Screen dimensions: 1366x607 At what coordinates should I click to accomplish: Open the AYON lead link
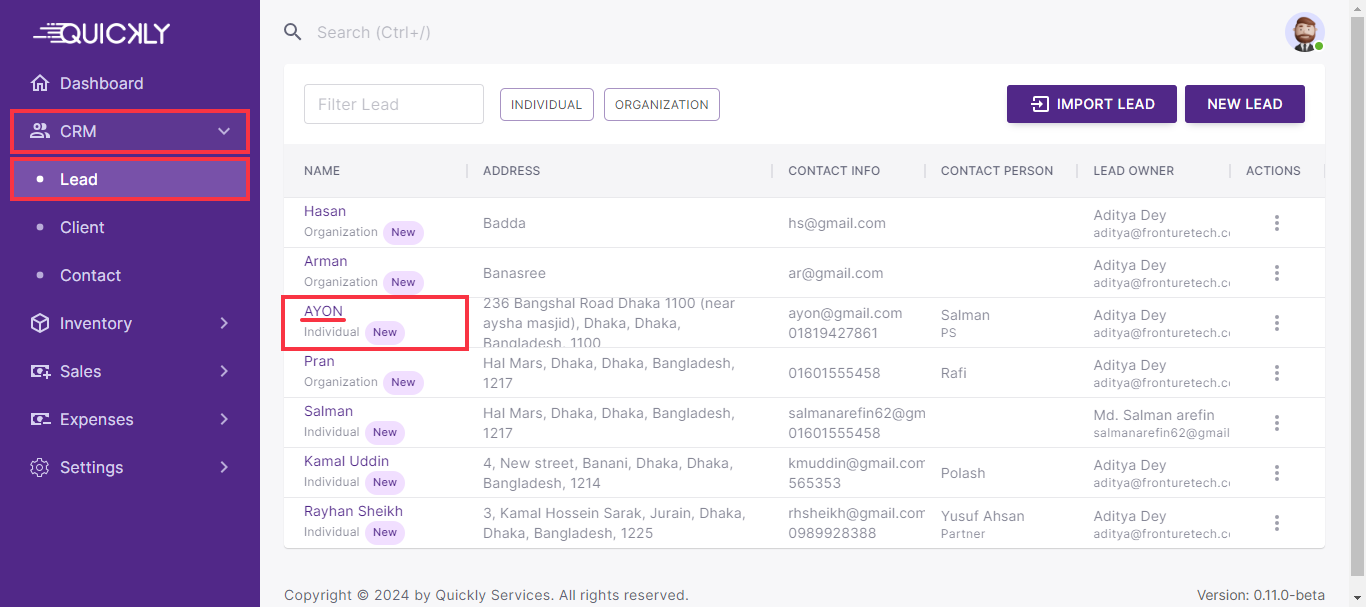tap(323, 311)
